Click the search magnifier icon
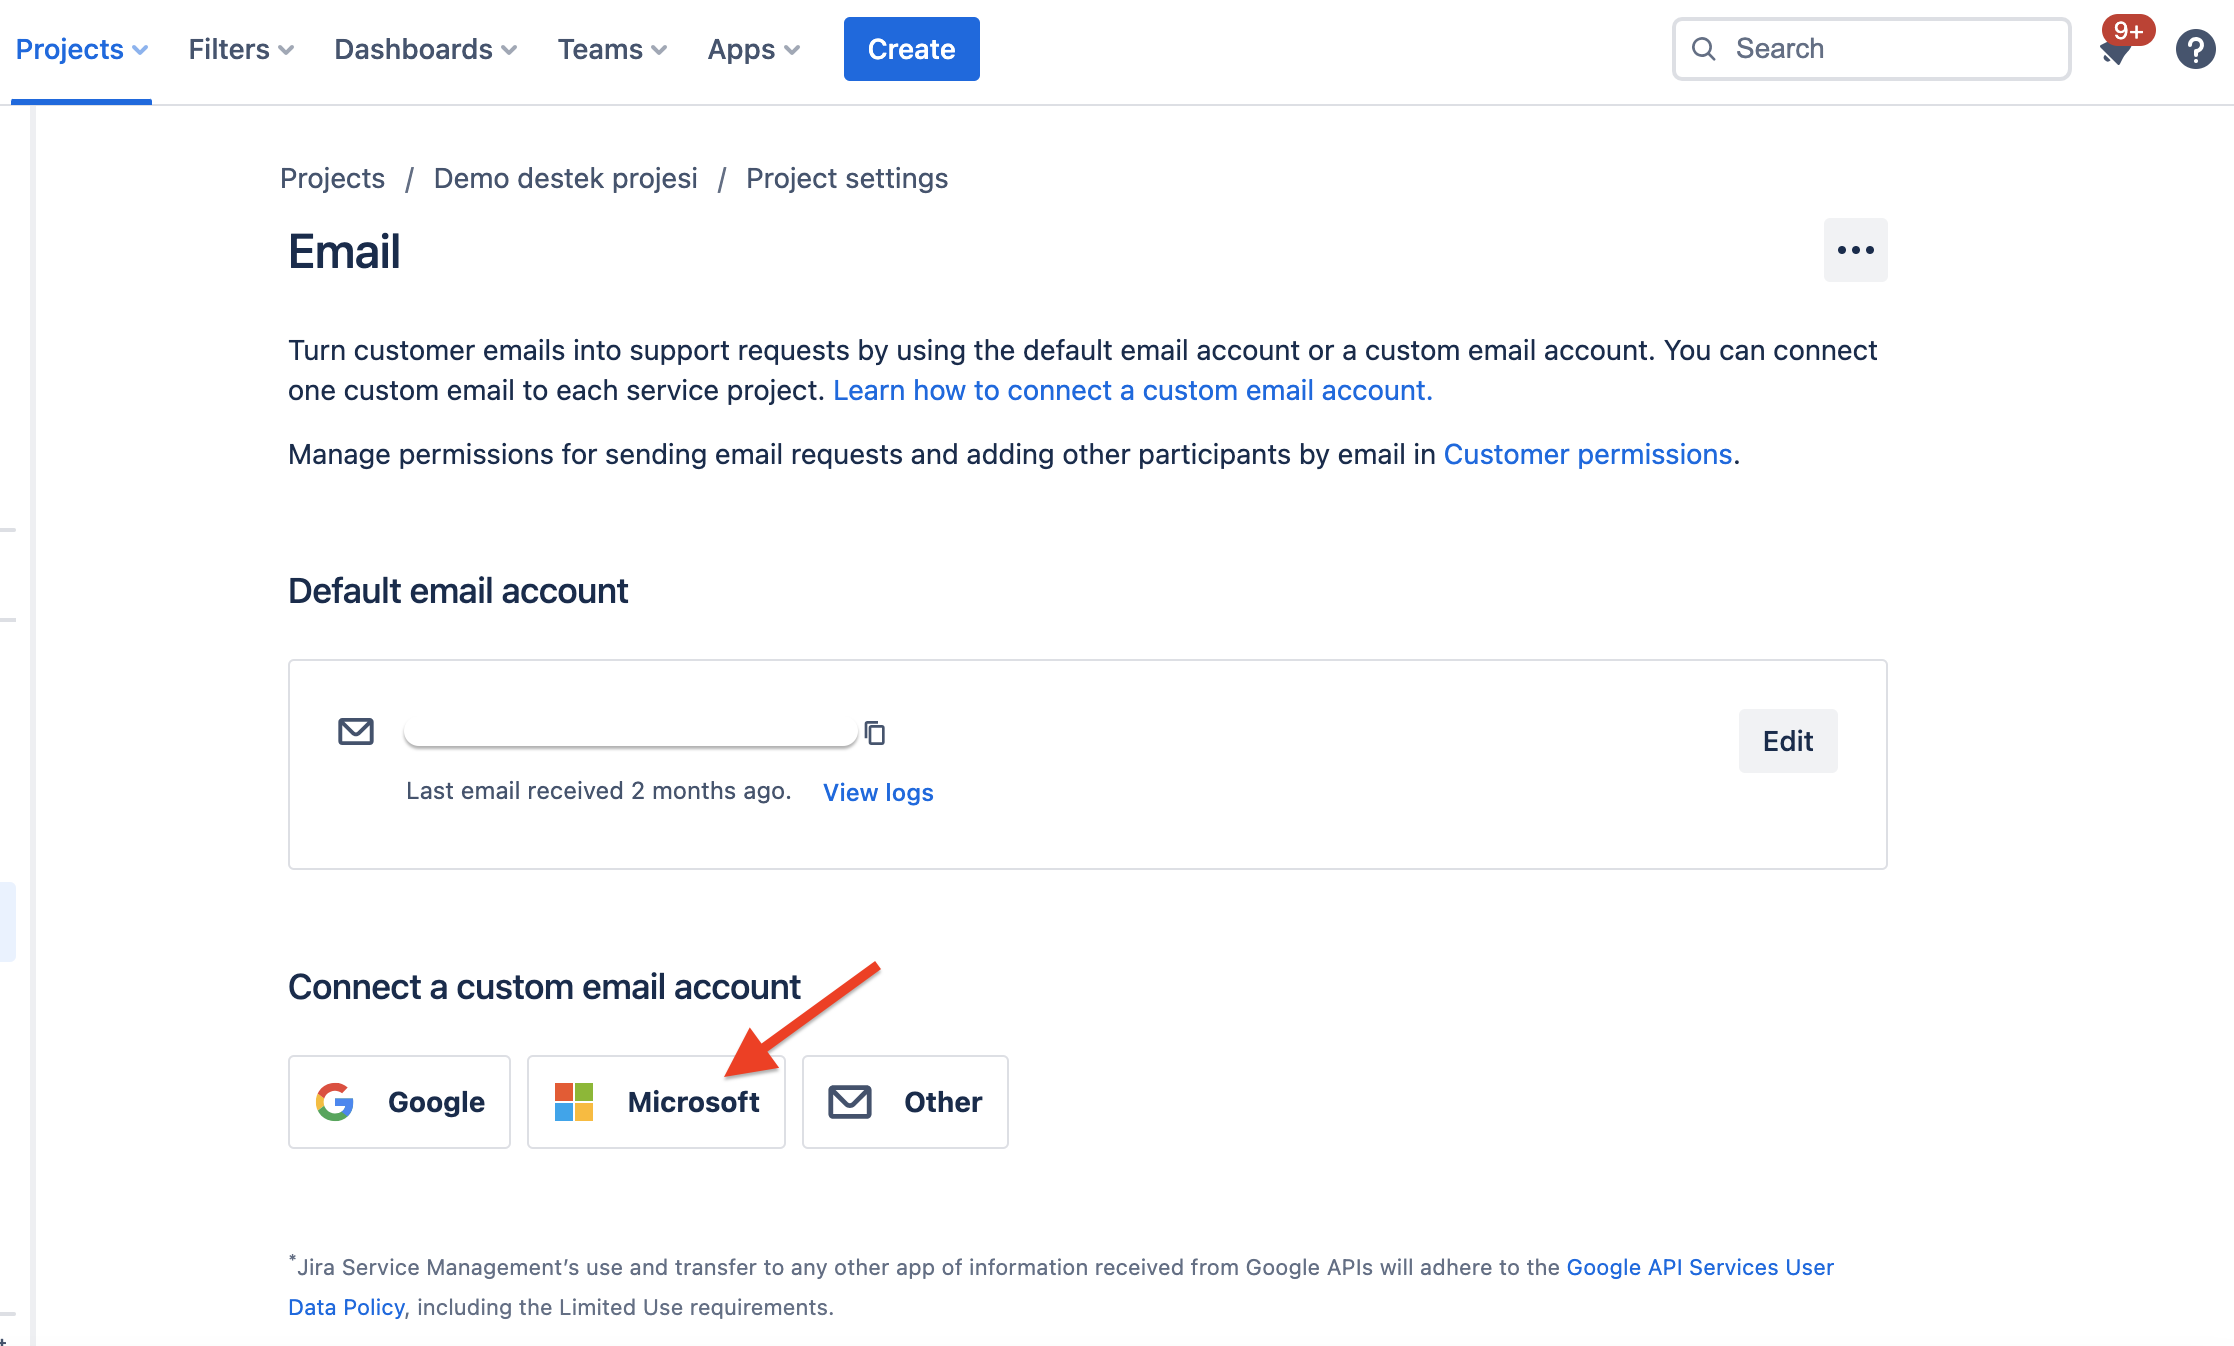Image resolution: width=2234 pixels, height=1346 pixels. point(1705,48)
